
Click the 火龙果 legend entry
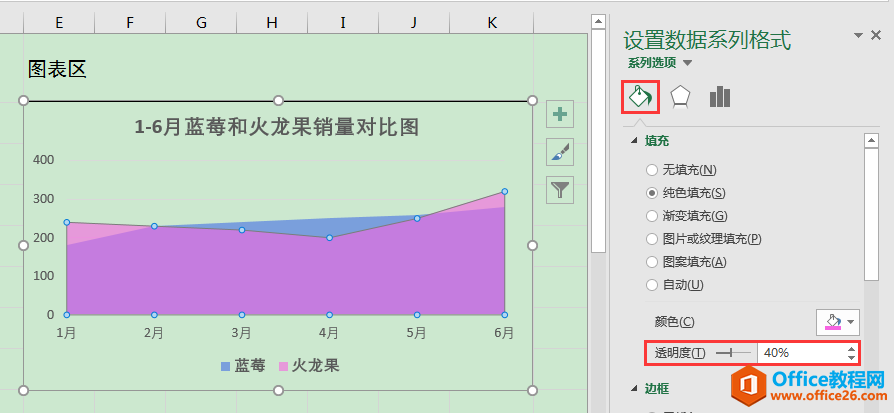(308, 366)
